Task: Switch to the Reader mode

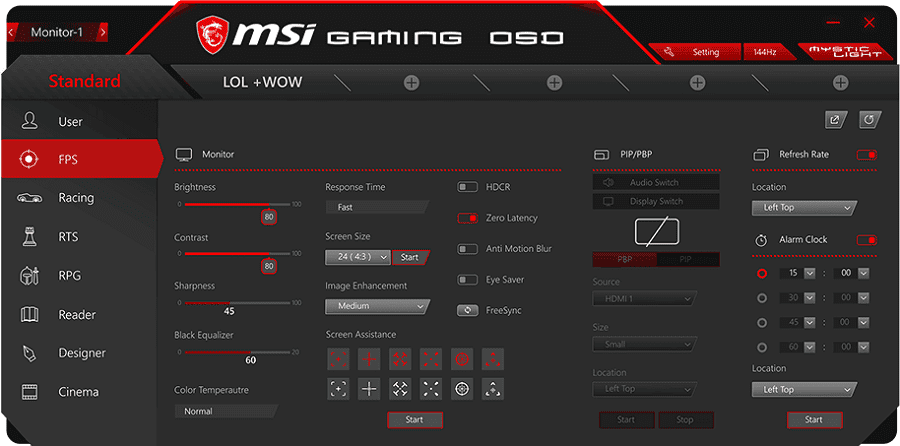Action: pyautogui.click(x=79, y=315)
